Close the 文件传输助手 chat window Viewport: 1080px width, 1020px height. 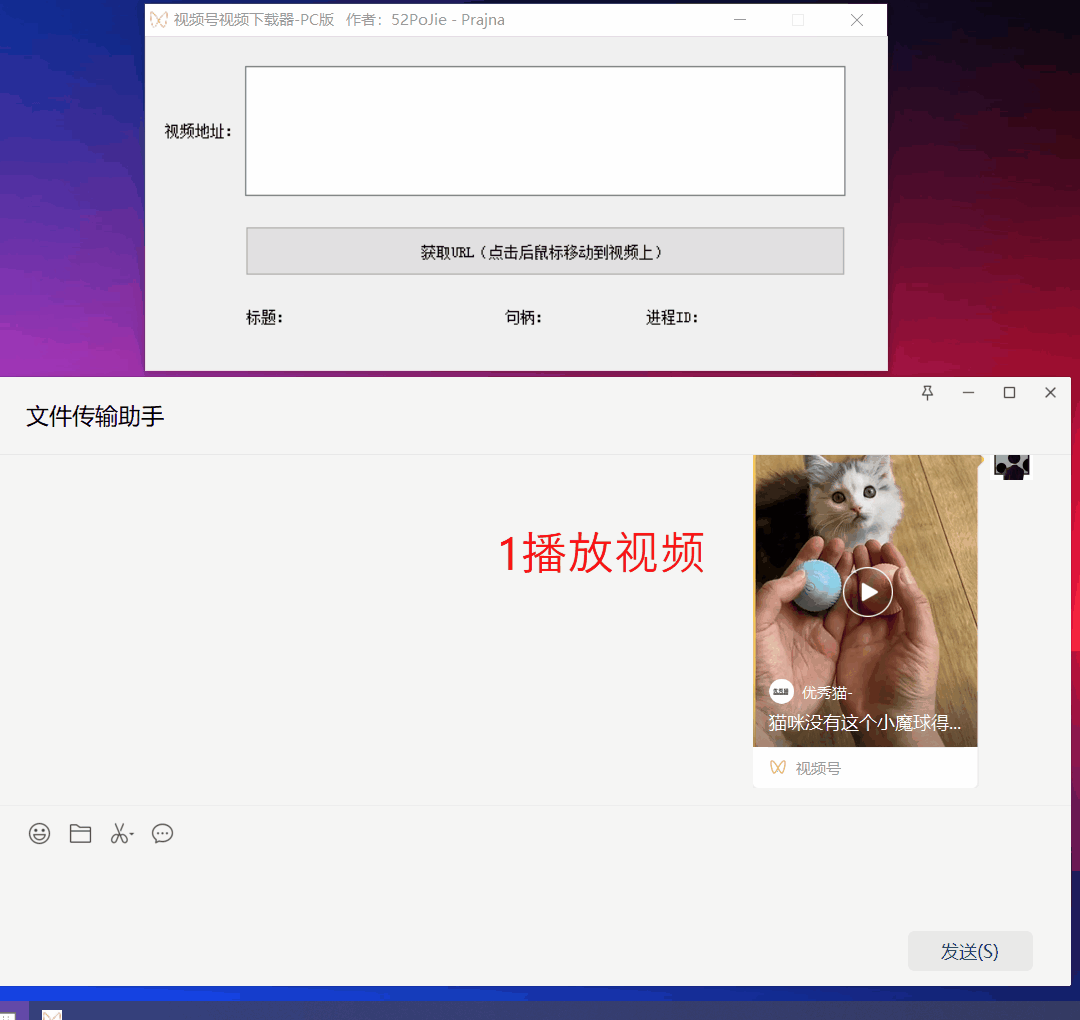coord(1050,393)
